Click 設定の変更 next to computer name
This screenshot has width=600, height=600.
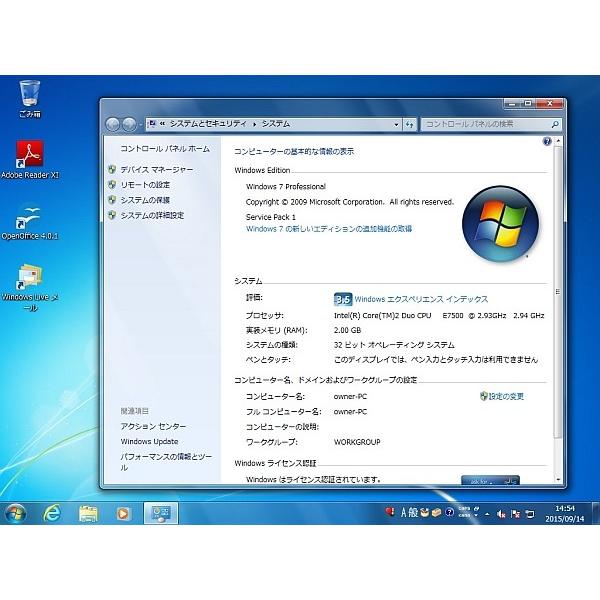[x=505, y=396]
